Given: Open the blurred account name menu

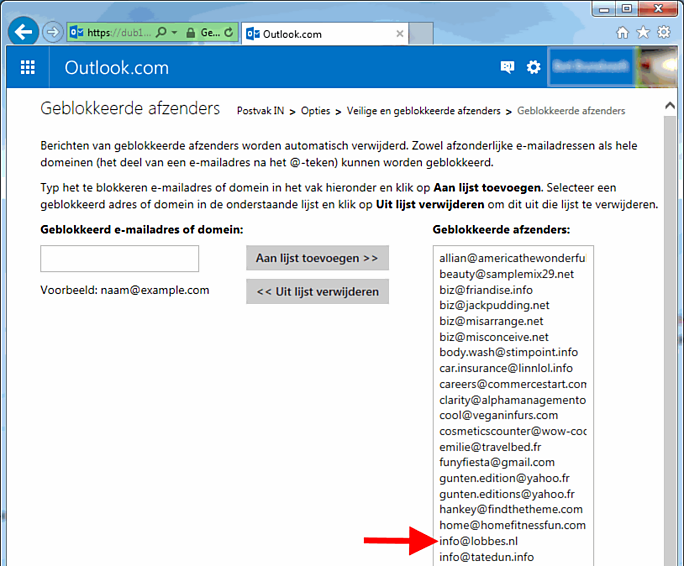Looking at the screenshot, I should point(590,67).
